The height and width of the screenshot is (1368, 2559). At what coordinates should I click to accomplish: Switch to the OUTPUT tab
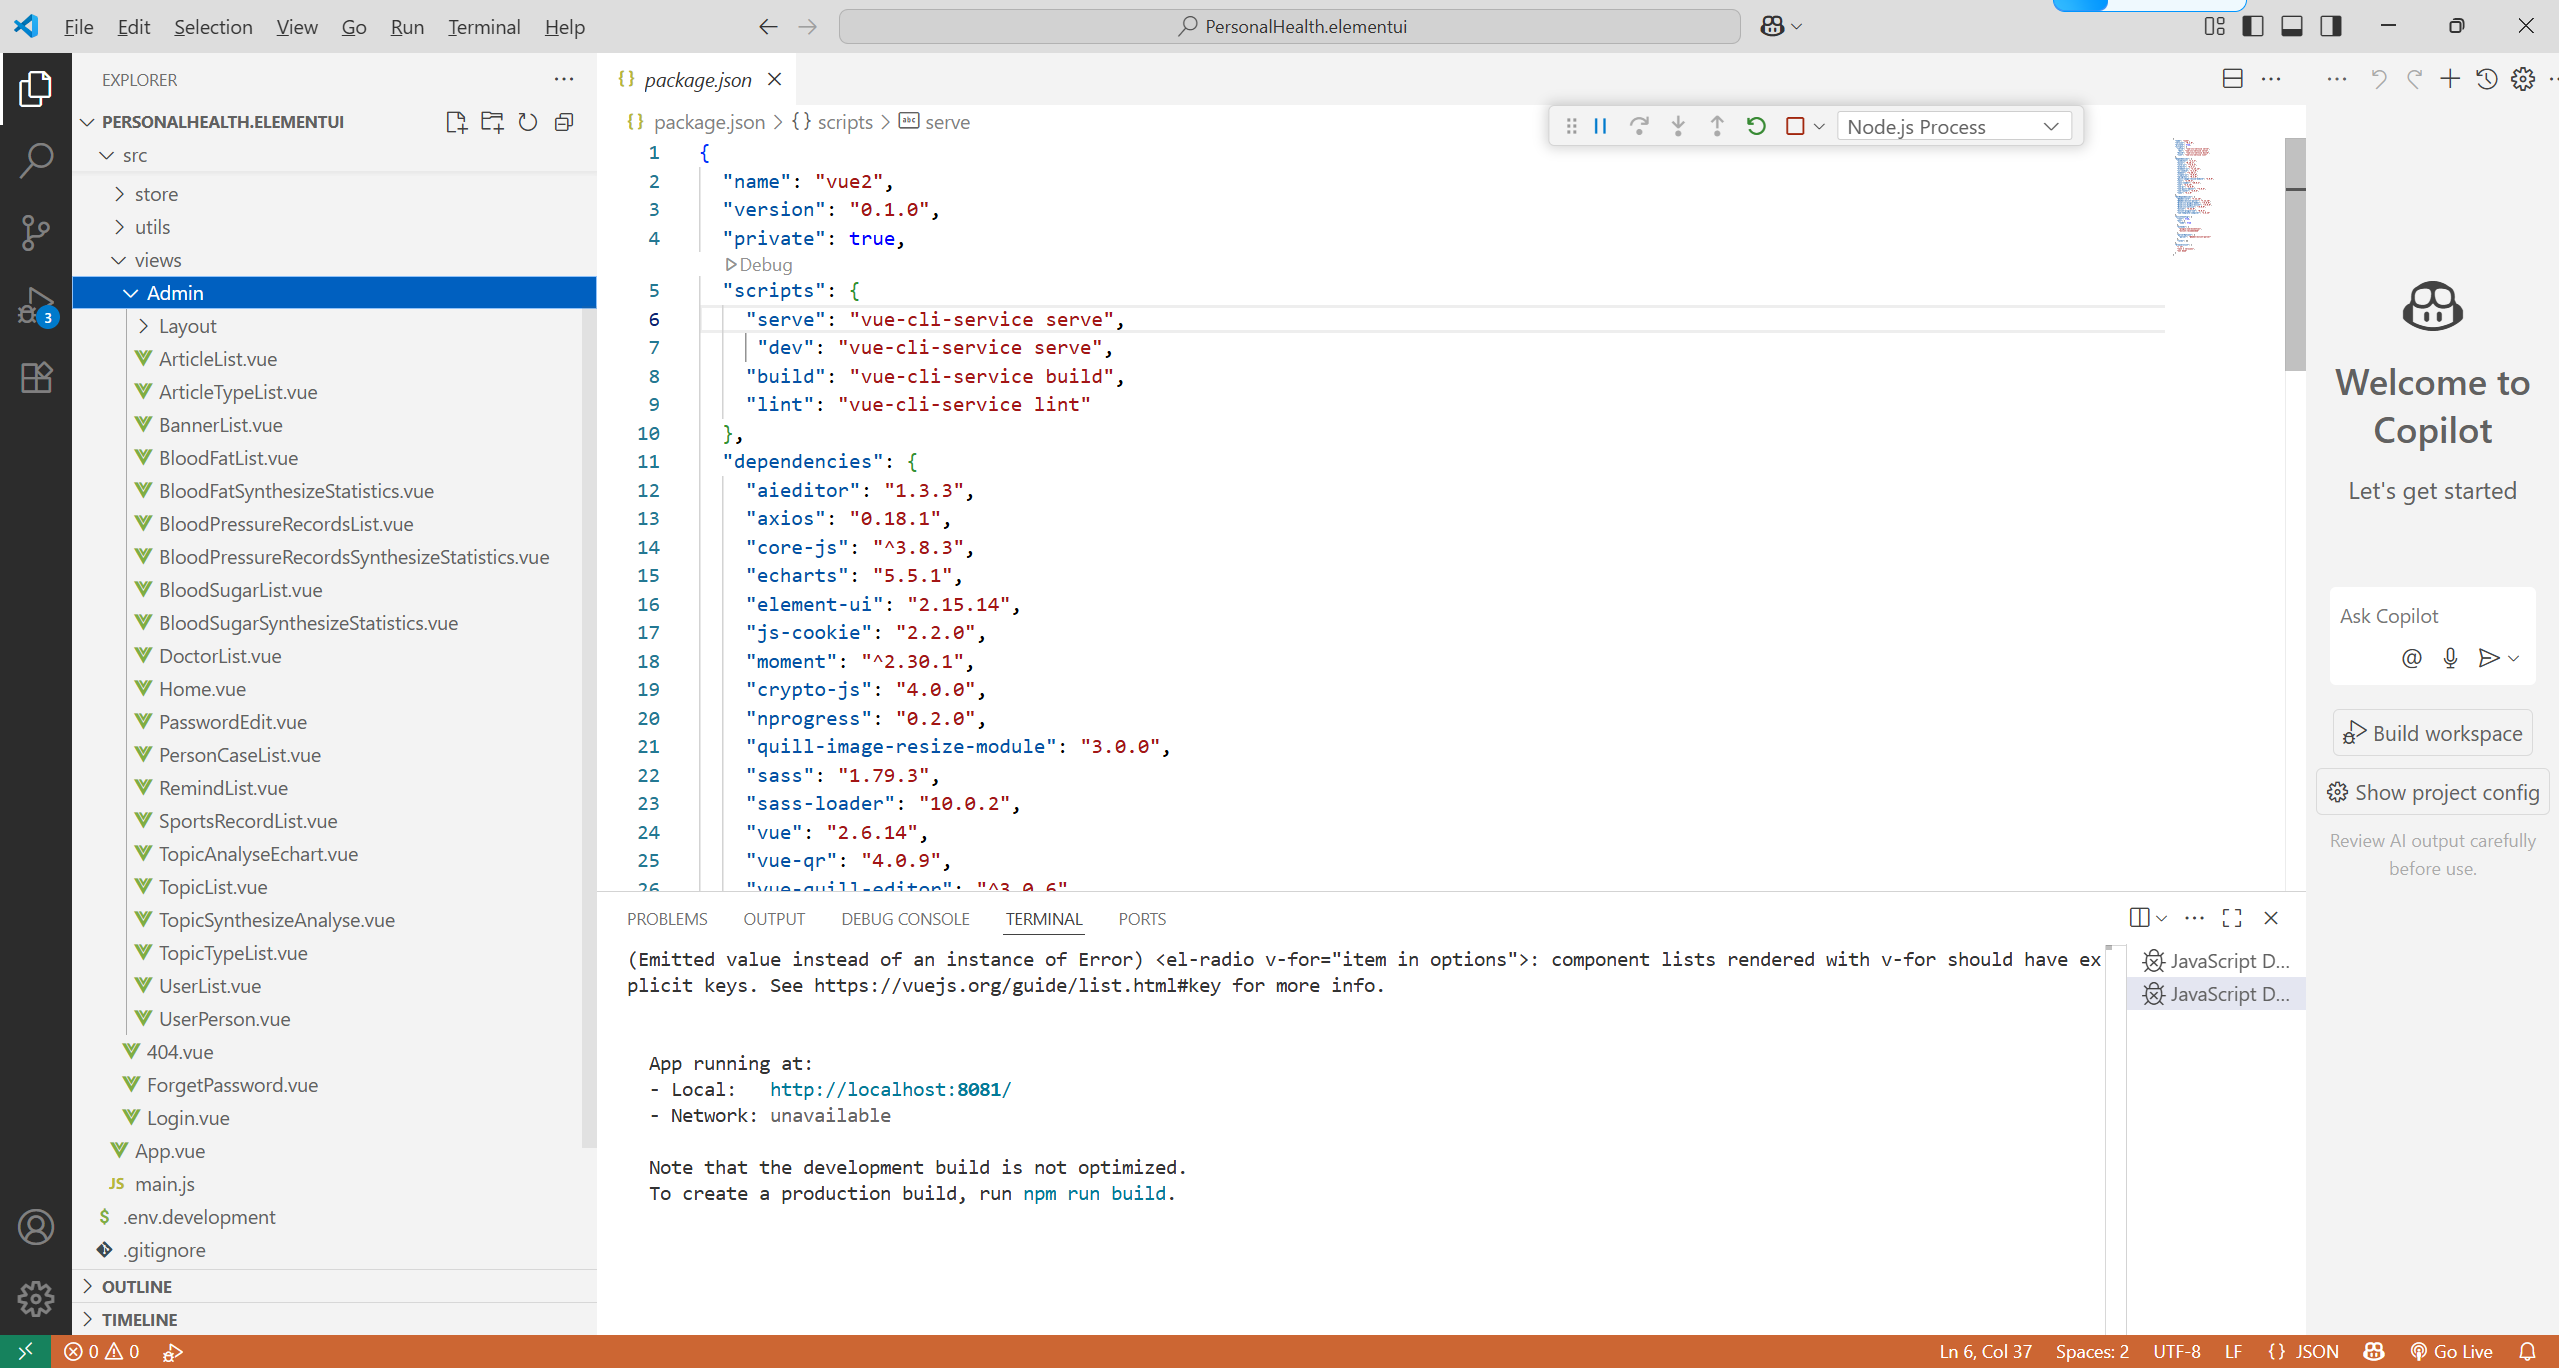point(774,919)
